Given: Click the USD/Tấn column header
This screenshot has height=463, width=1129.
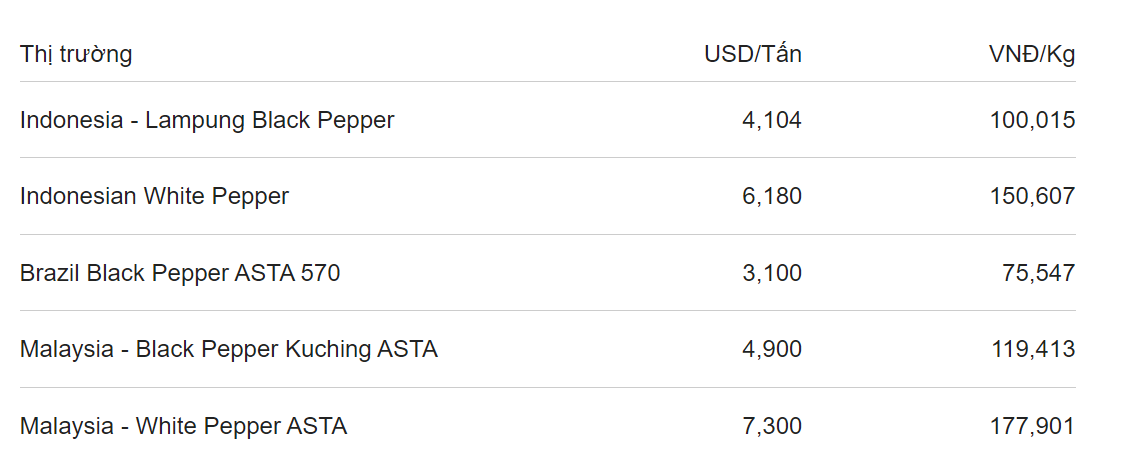Looking at the screenshot, I should pyautogui.click(x=752, y=54).
